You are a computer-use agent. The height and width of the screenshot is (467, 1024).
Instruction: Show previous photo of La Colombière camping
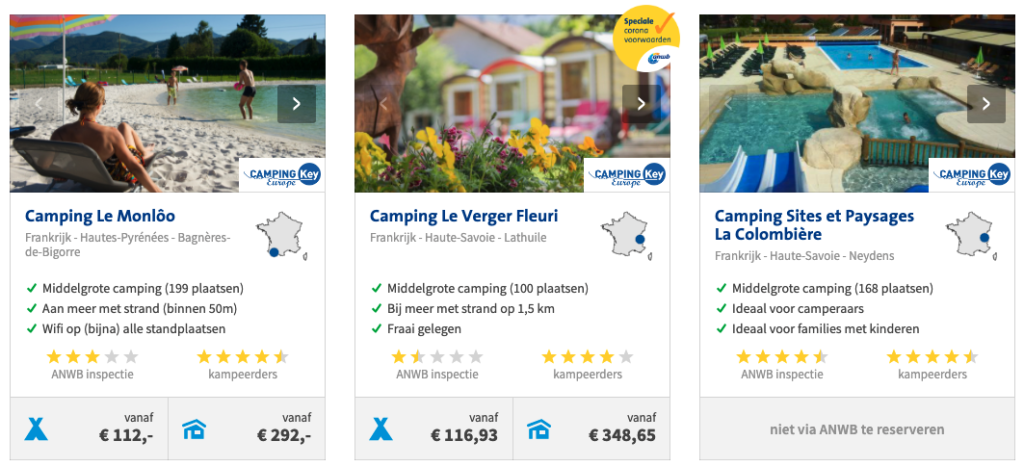pos(729,104)
